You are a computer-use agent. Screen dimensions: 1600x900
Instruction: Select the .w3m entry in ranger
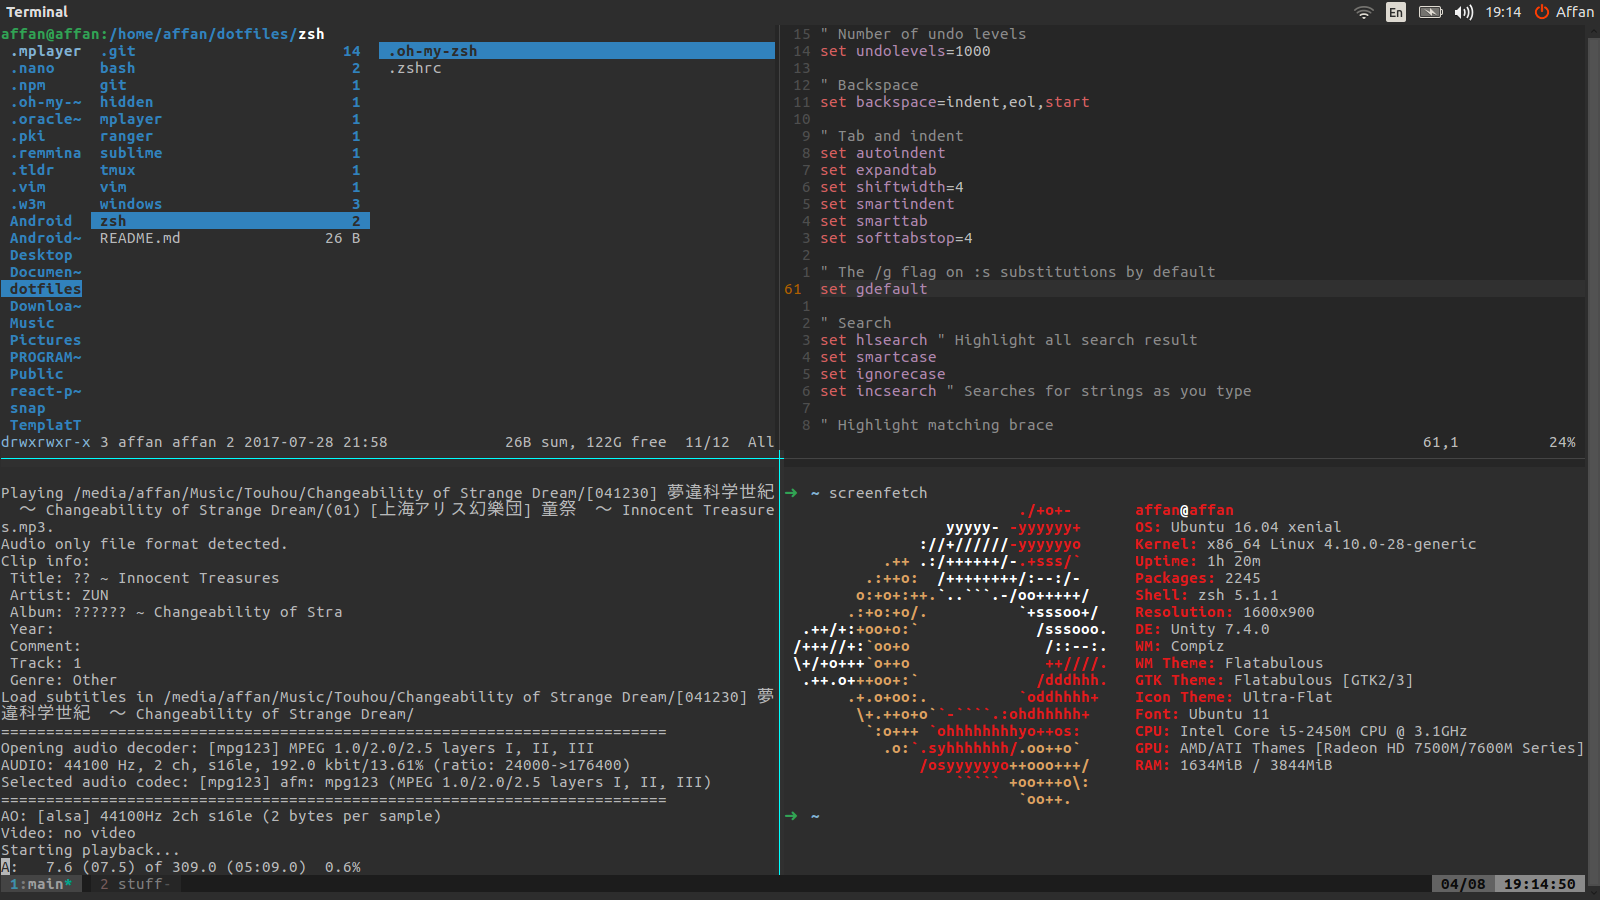point(27,204)
